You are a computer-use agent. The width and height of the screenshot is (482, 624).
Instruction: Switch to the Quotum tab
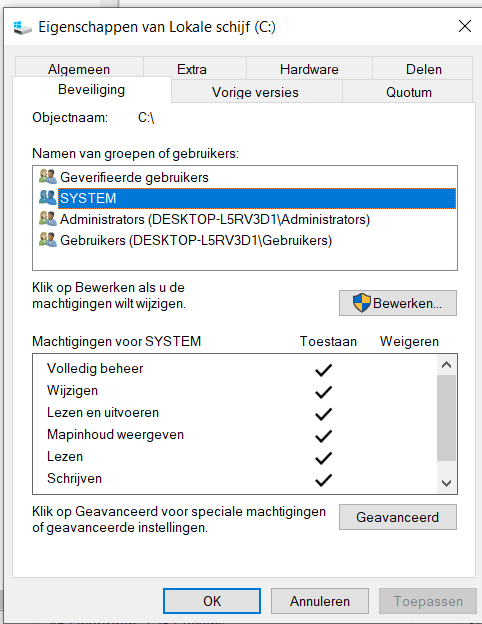point(409,92)
